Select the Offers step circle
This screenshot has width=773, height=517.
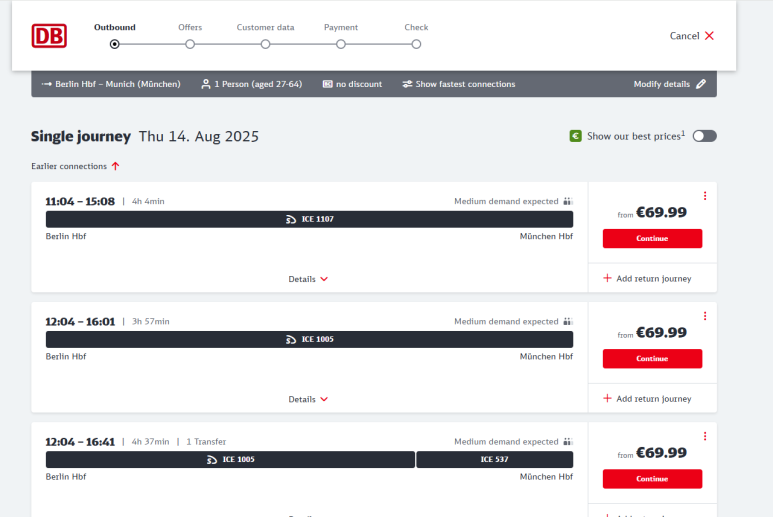tap(190, 44)
